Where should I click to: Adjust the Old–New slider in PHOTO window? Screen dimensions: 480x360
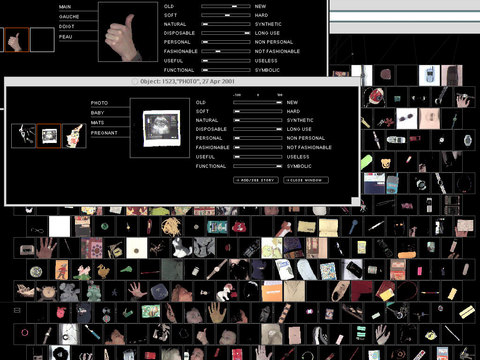(x=258, y=102)
